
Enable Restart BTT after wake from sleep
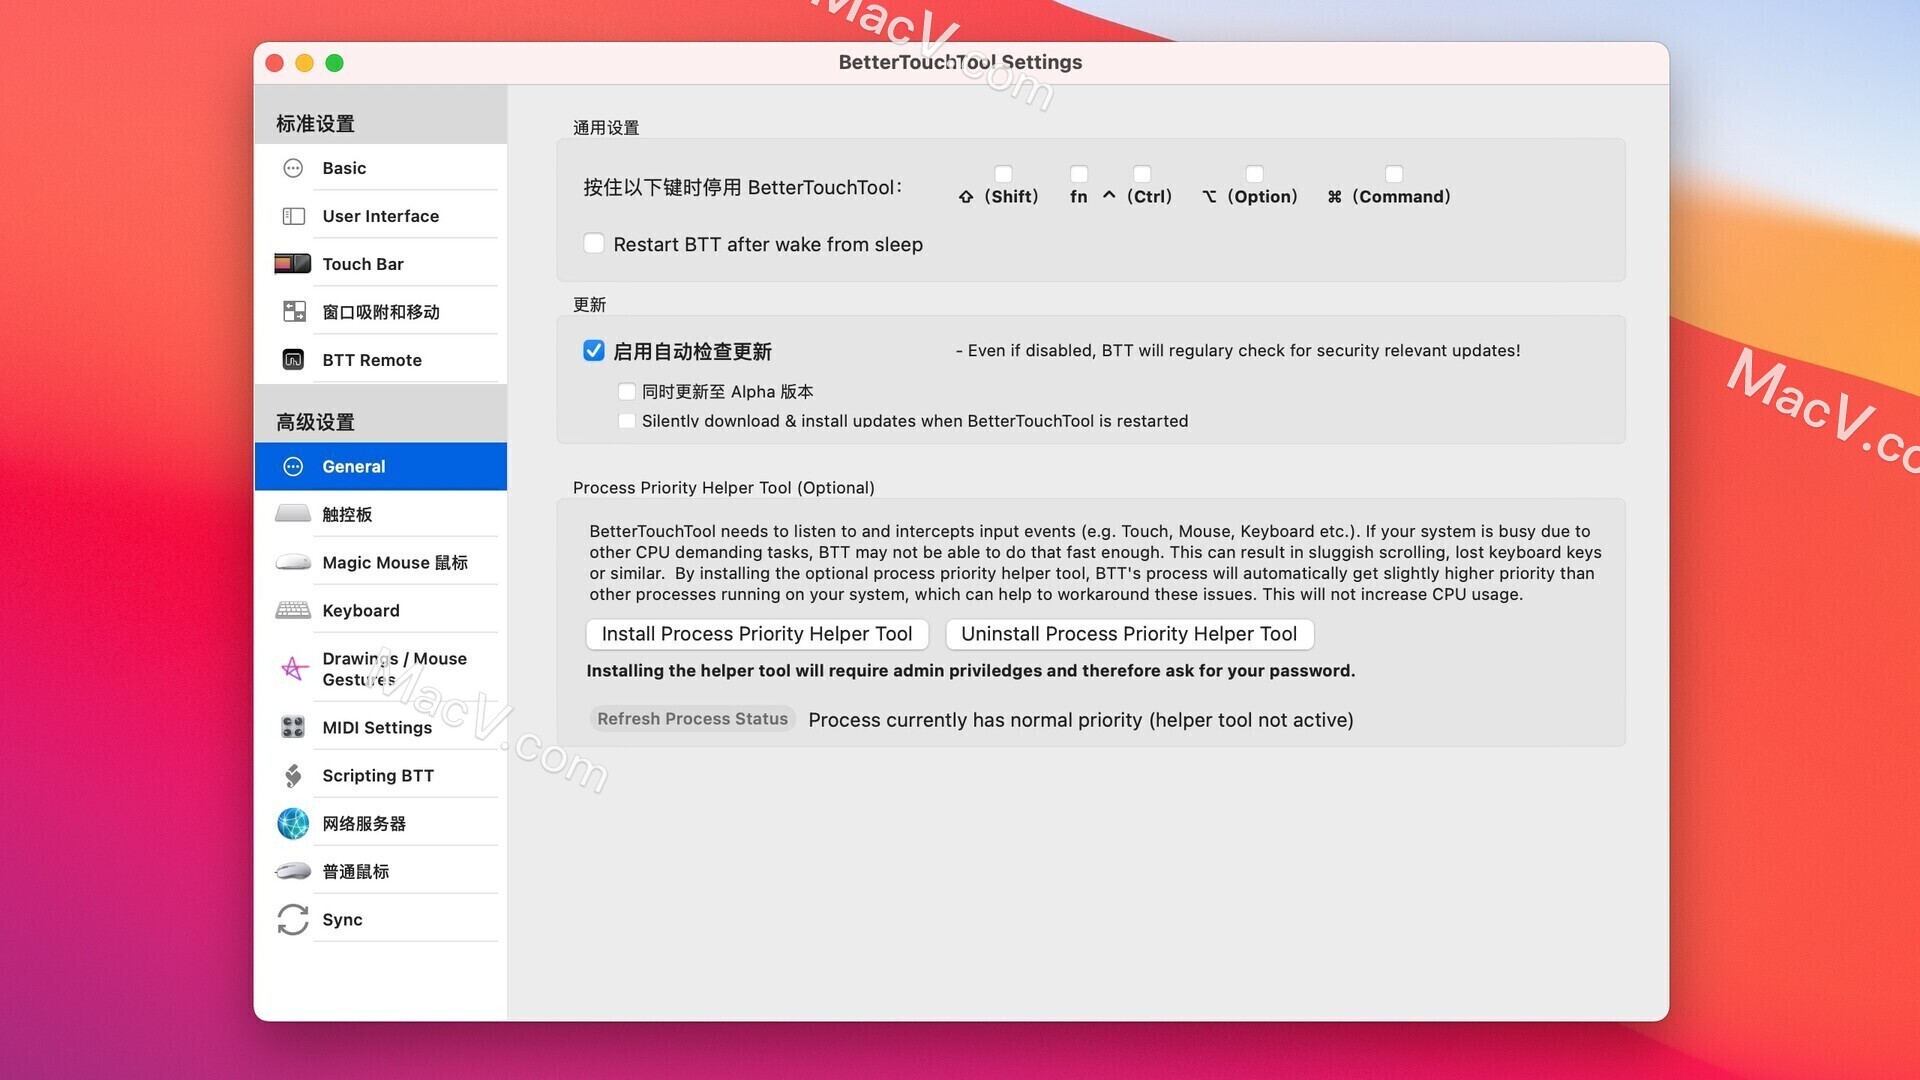coord(594,244)
